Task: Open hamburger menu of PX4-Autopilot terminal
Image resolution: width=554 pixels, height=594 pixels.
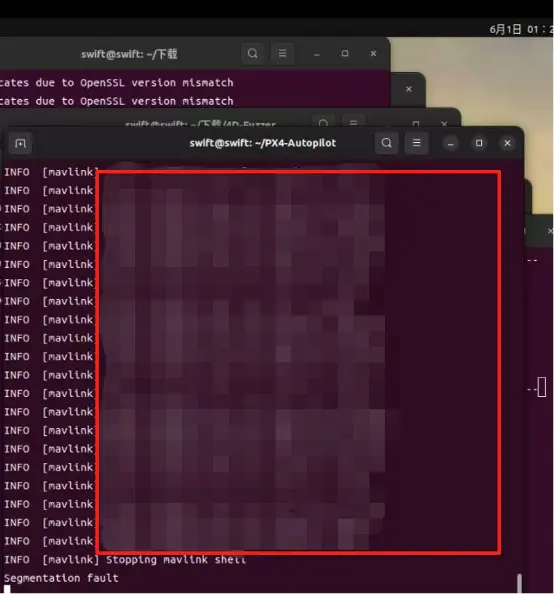Action: tap(416, 143)
